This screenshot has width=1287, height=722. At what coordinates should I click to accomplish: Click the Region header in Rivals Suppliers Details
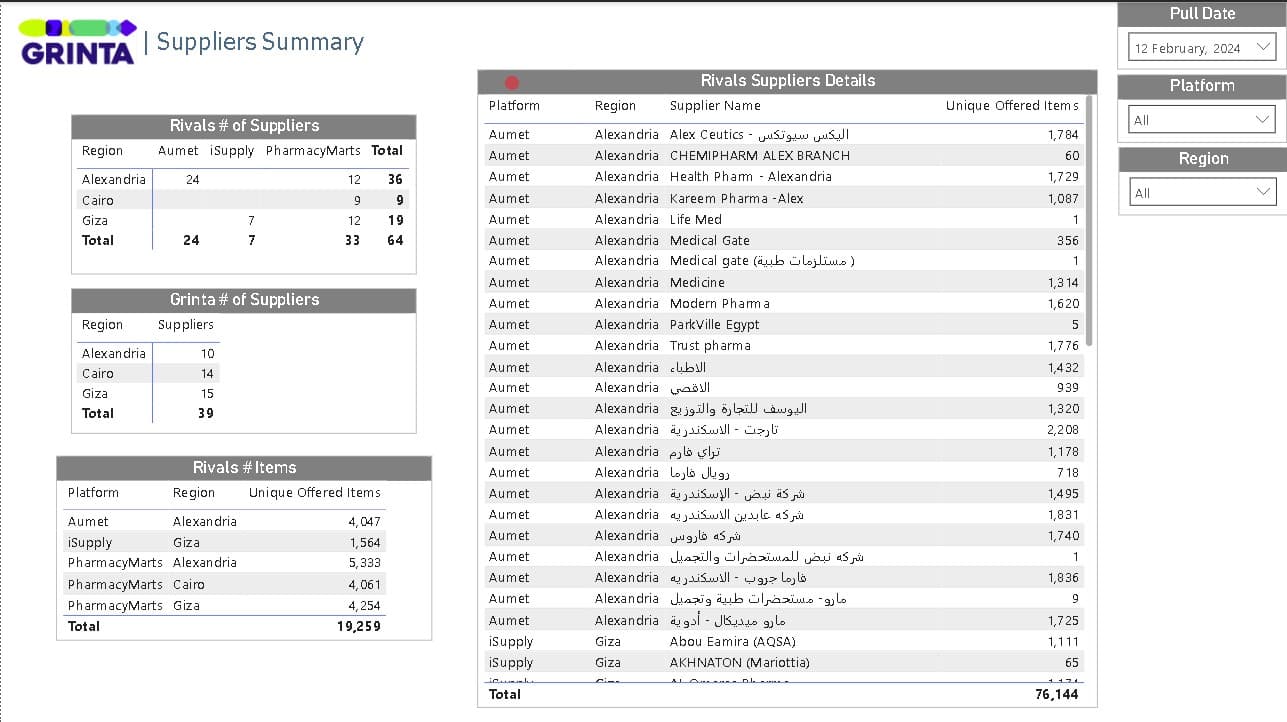pos(615,106)
